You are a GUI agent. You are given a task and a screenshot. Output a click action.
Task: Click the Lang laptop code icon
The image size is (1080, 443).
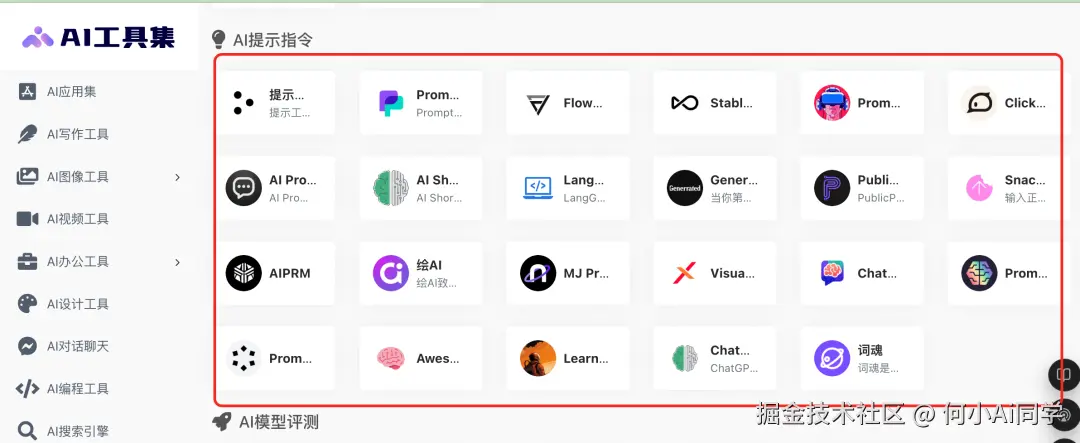click(x=538, y=187)
